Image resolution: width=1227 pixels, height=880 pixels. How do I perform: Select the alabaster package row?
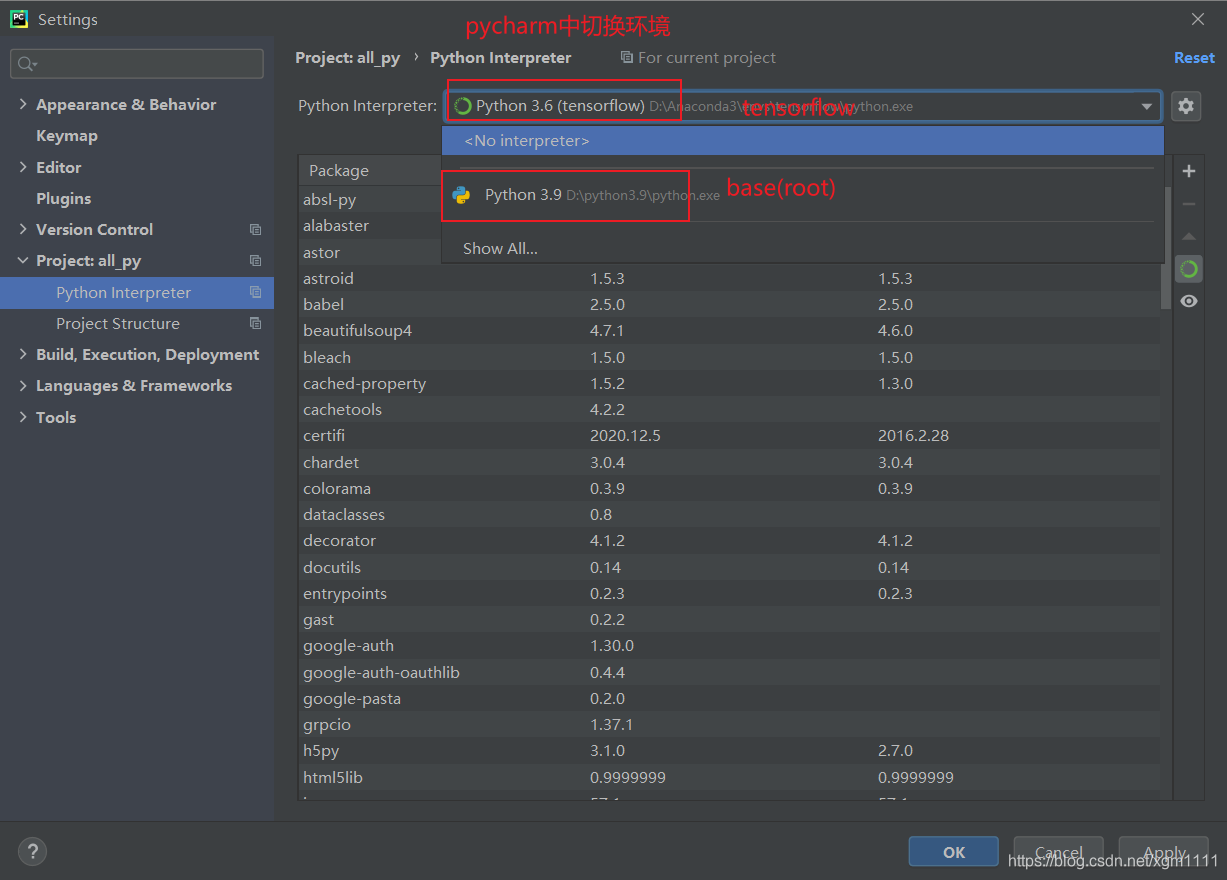point(370,226)
